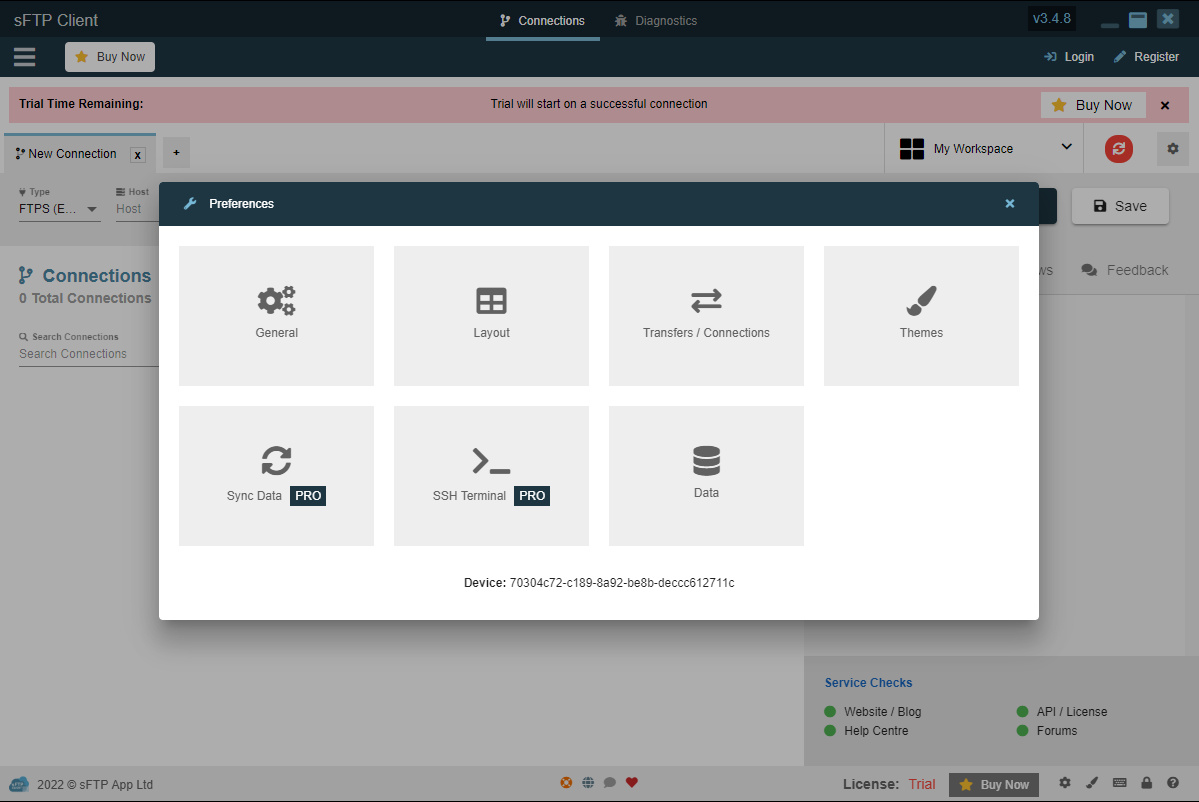Image resolution: width=1199 pixels, height=802 pixels.
Task: Click version v3.4.8 label
Action: click(1051, 18)
